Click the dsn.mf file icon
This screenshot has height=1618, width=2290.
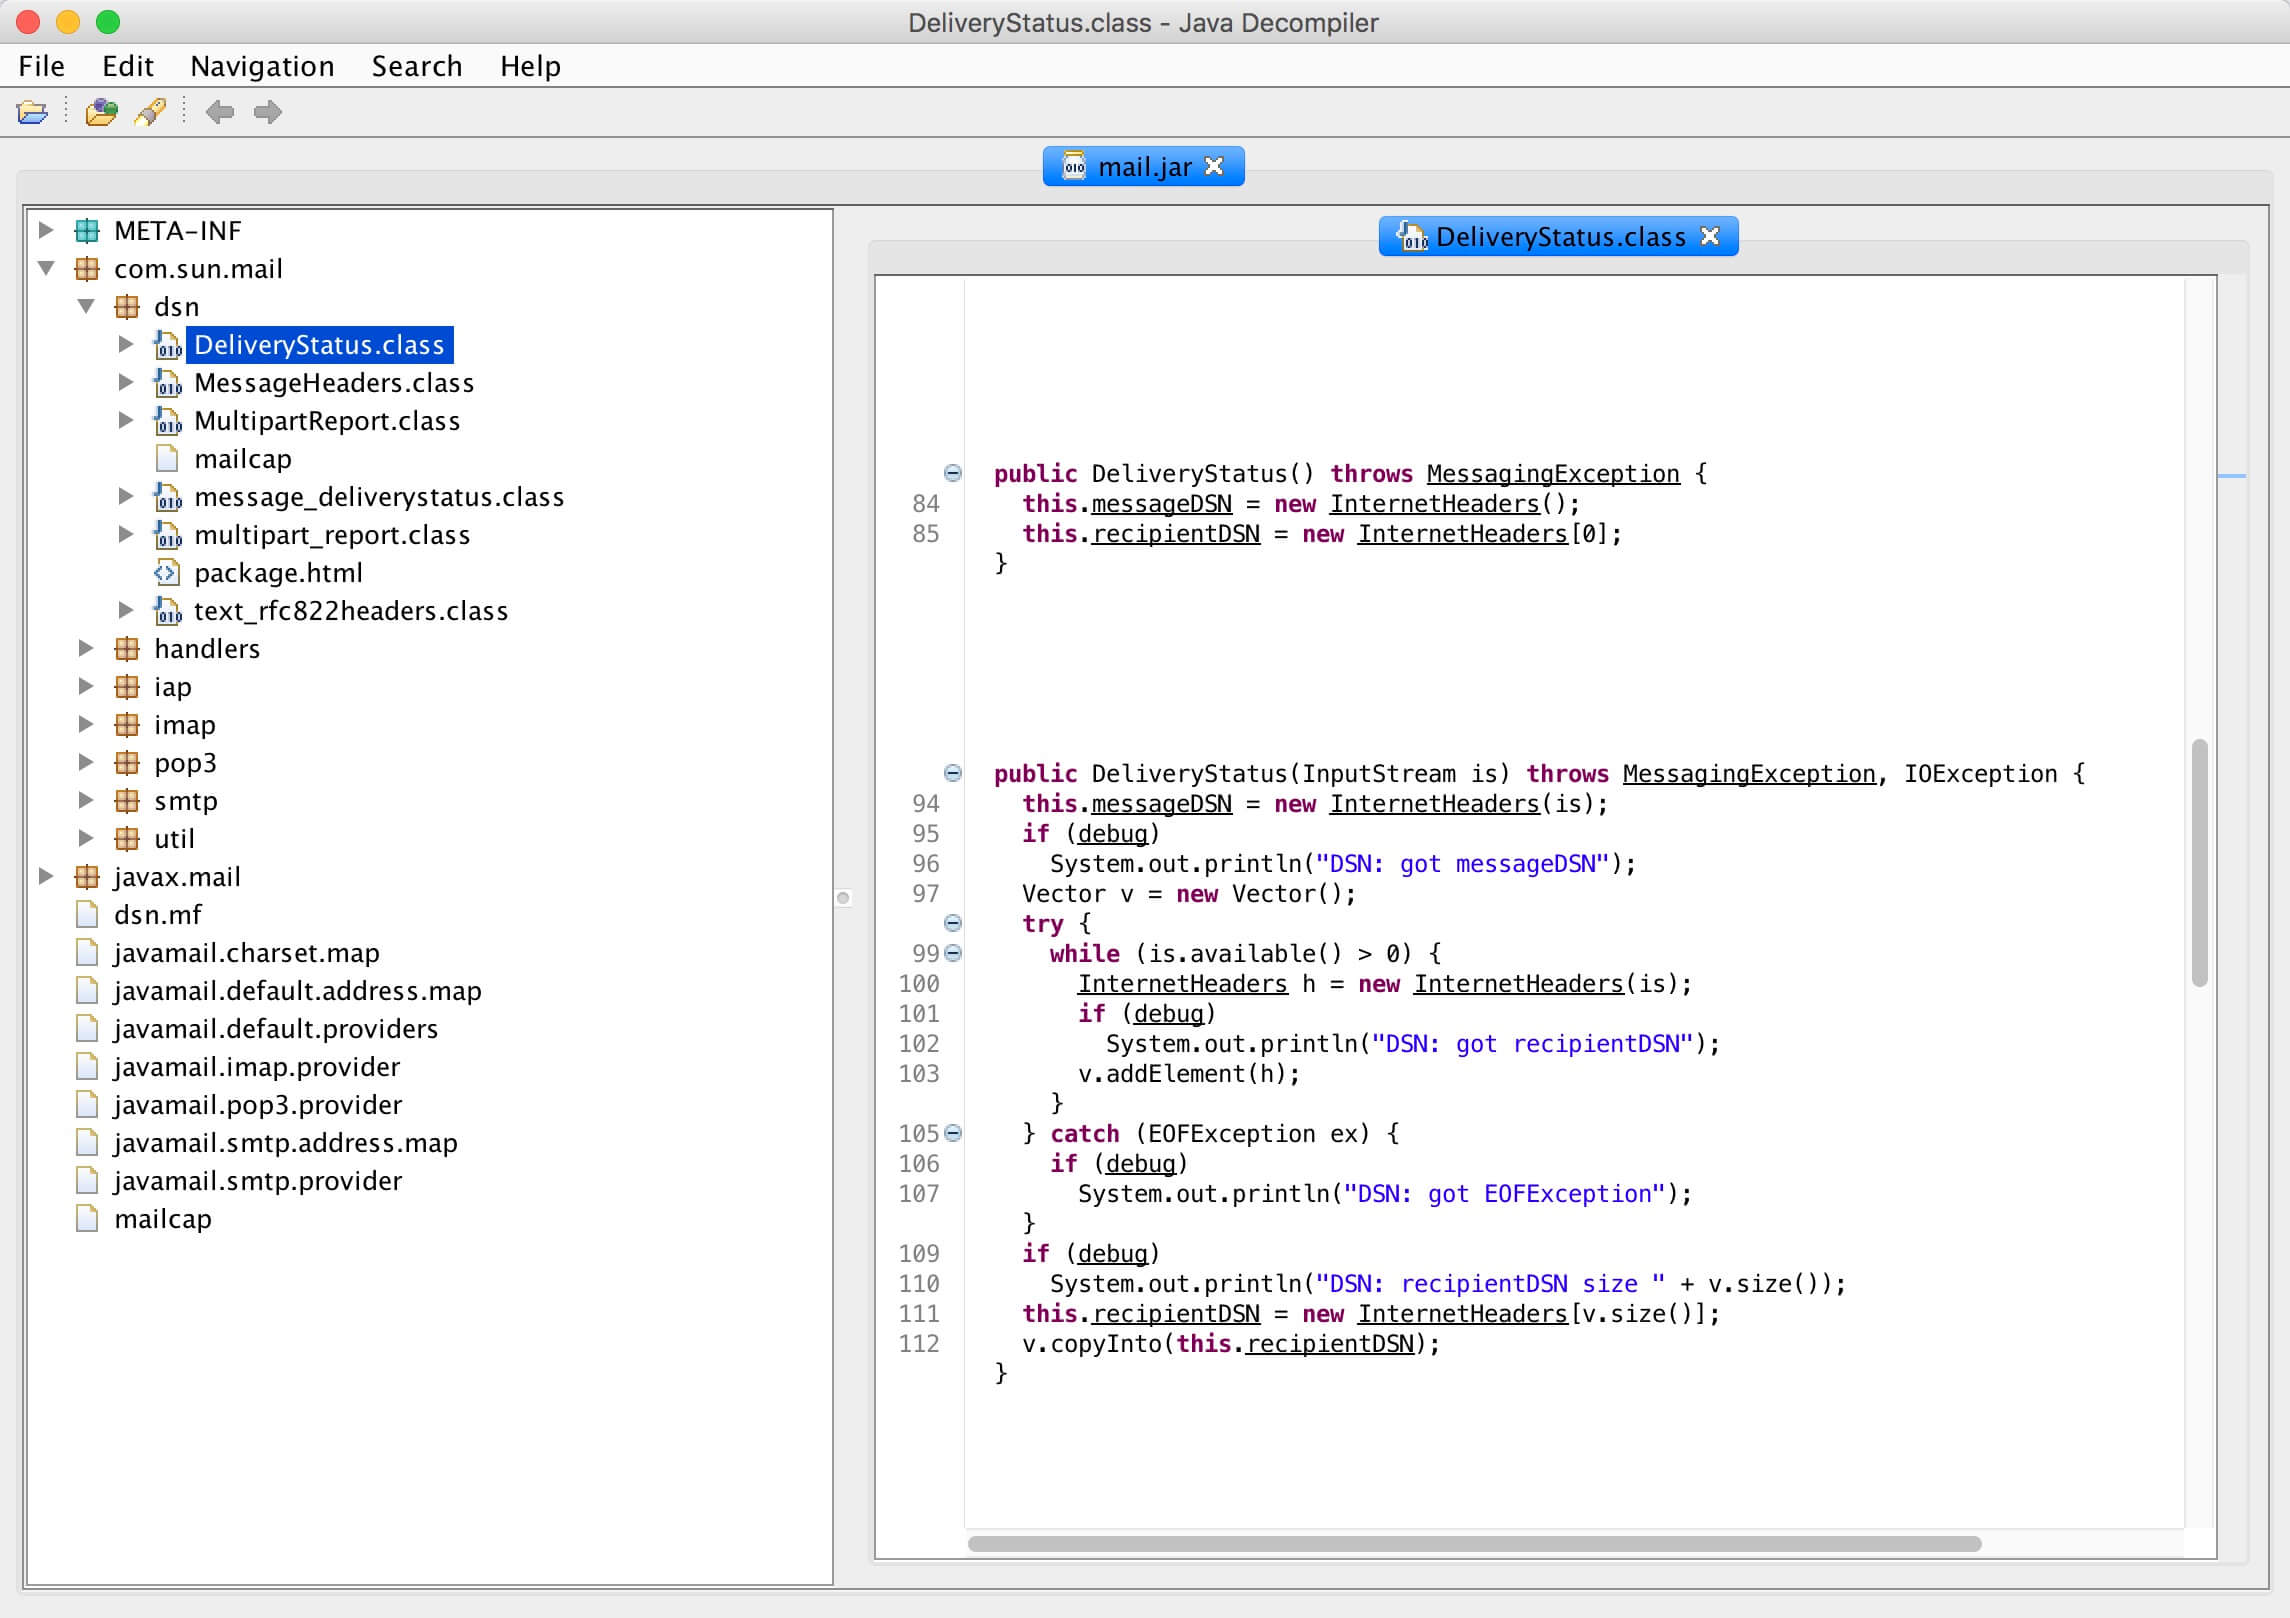87,915
